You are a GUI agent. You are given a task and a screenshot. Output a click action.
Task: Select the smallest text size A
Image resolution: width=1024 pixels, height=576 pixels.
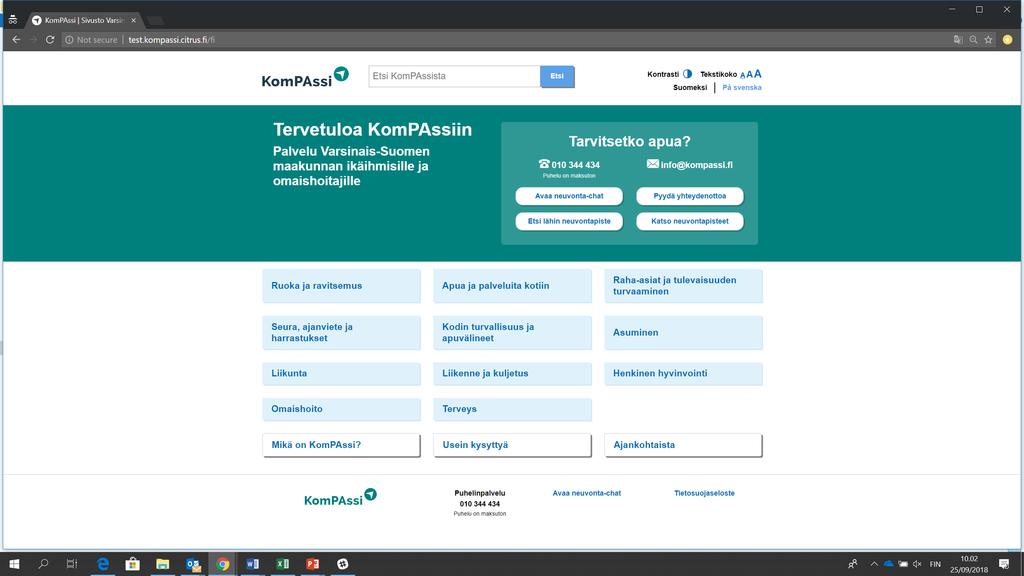point(743,75)
